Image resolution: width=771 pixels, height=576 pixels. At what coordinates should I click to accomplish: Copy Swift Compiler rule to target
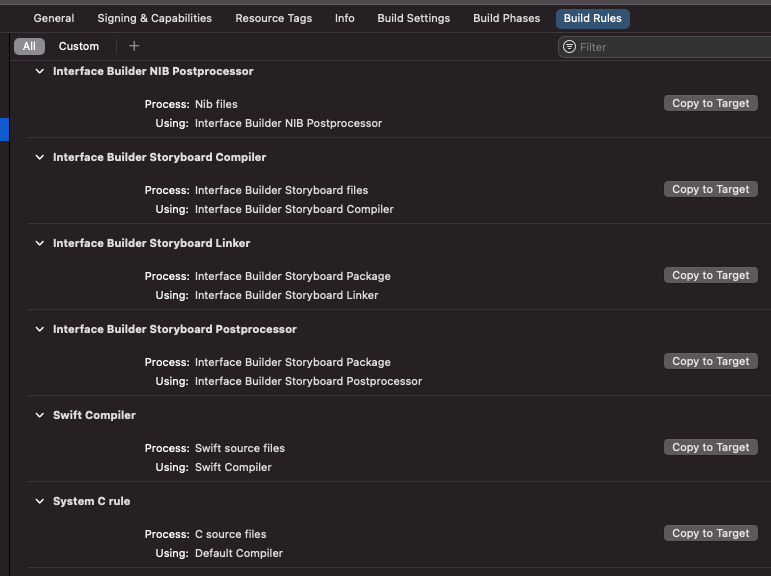click(x=711, y=448)
